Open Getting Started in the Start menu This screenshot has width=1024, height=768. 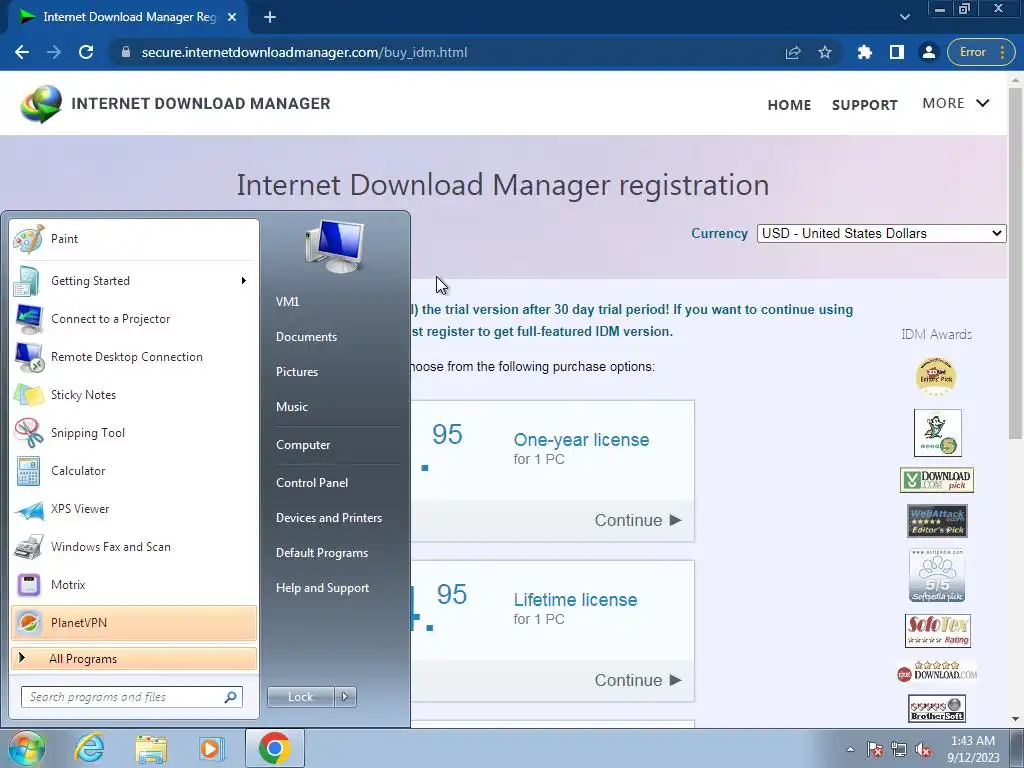point(134,281)
